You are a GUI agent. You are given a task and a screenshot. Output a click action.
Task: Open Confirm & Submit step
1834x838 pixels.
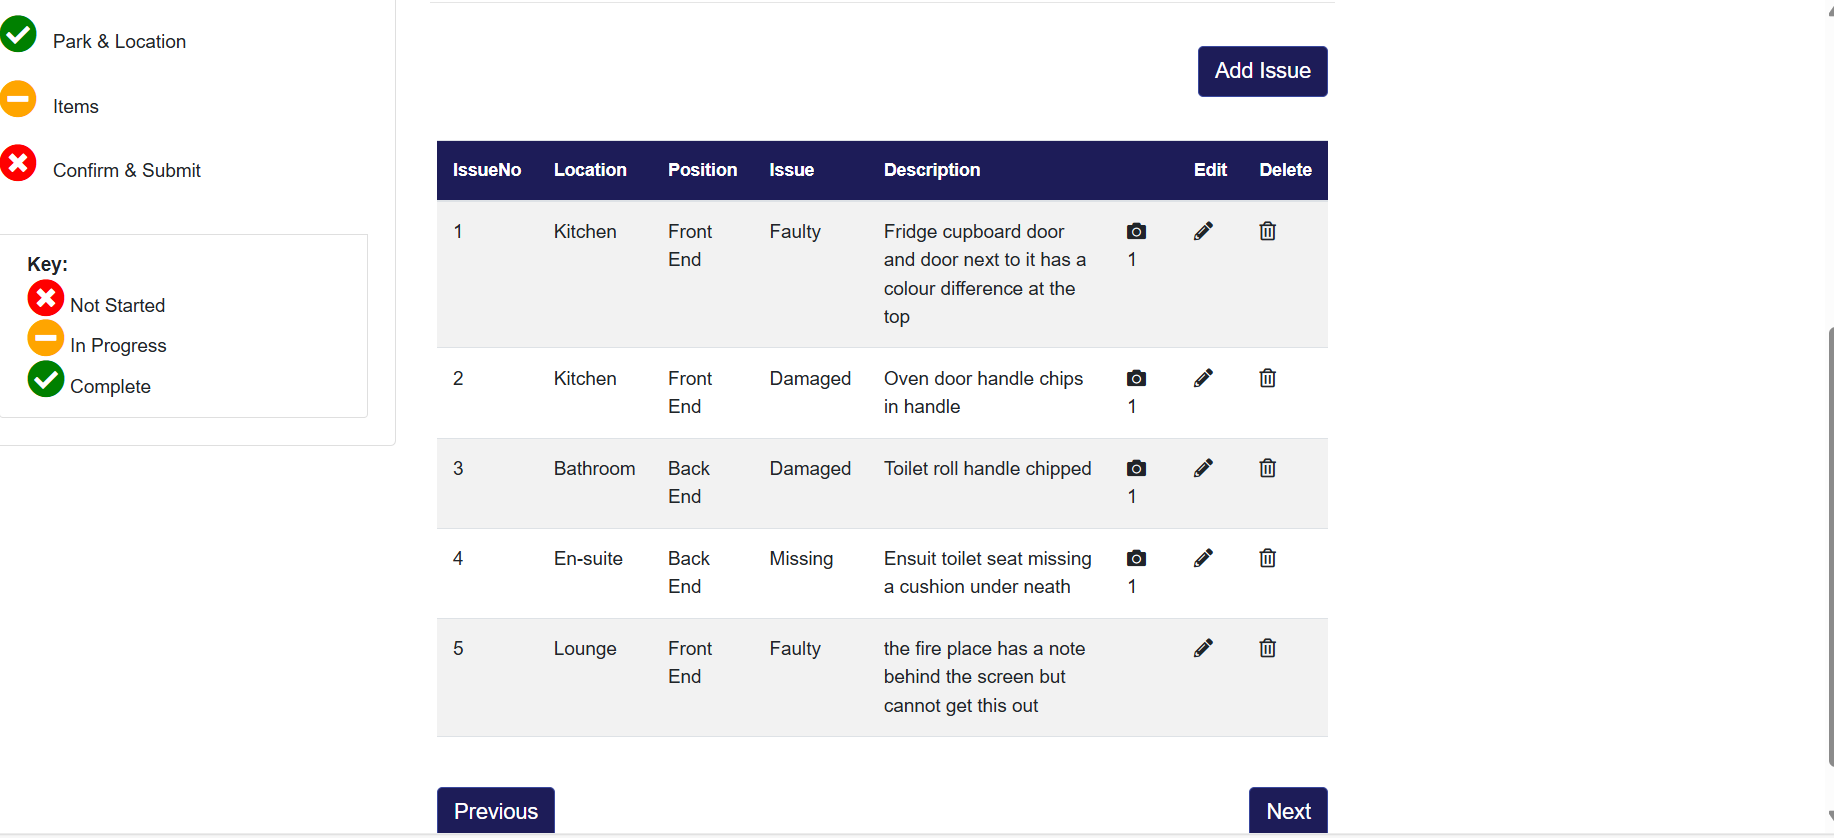[127, 170]
